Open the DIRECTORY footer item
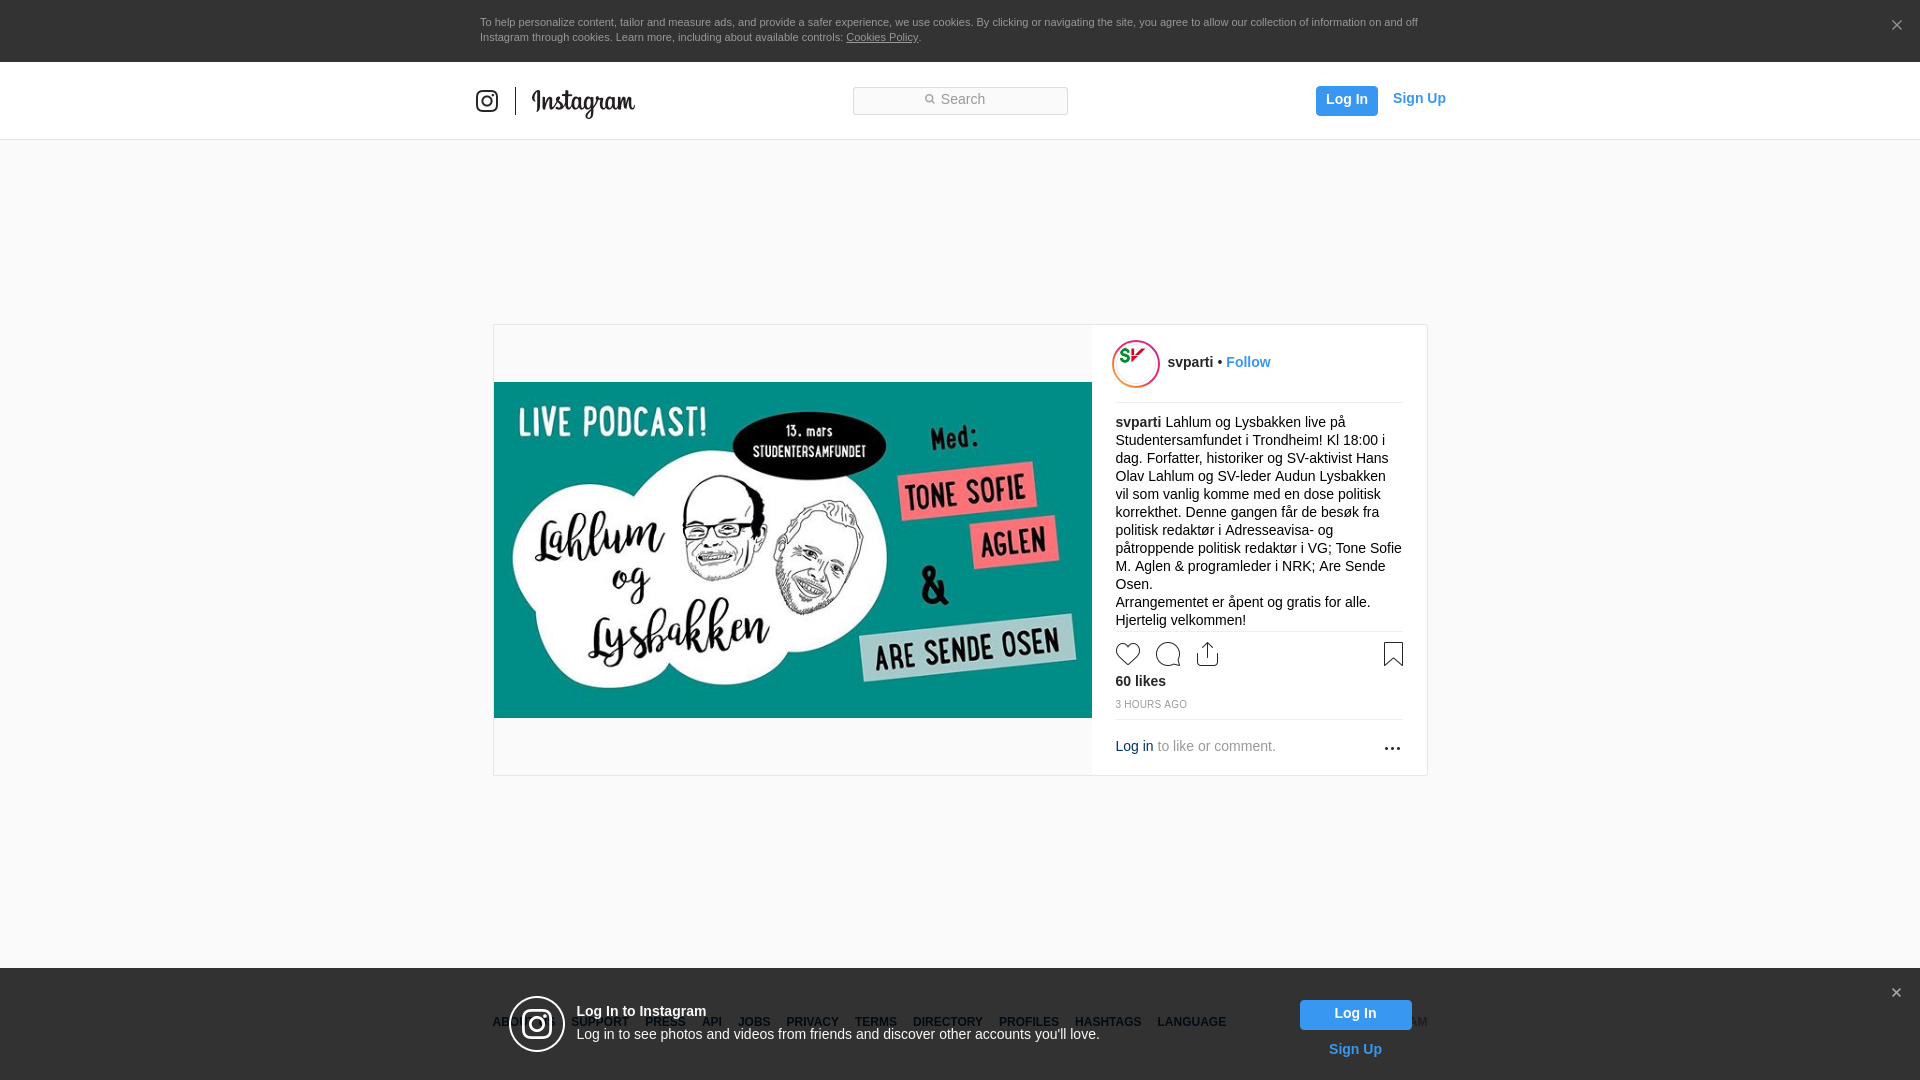1920x1080 pixels. tap(948, 1022)
